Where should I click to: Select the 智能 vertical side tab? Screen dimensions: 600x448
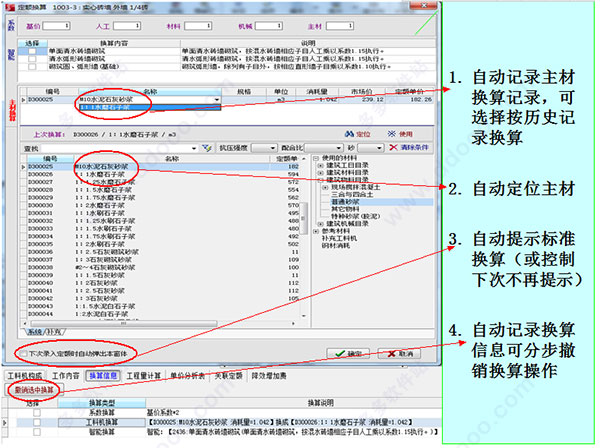[11, 54]
